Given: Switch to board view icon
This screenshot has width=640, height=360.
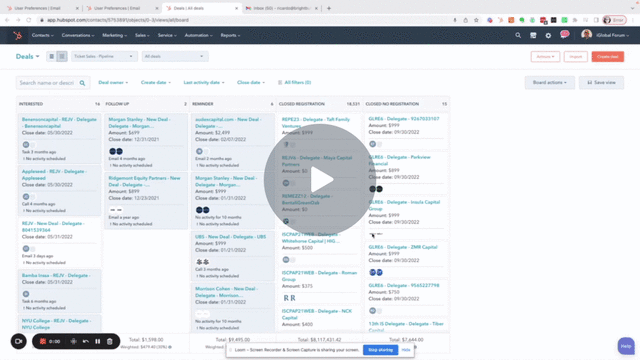Looking at the screenshot, I should (x=62, y=56).
